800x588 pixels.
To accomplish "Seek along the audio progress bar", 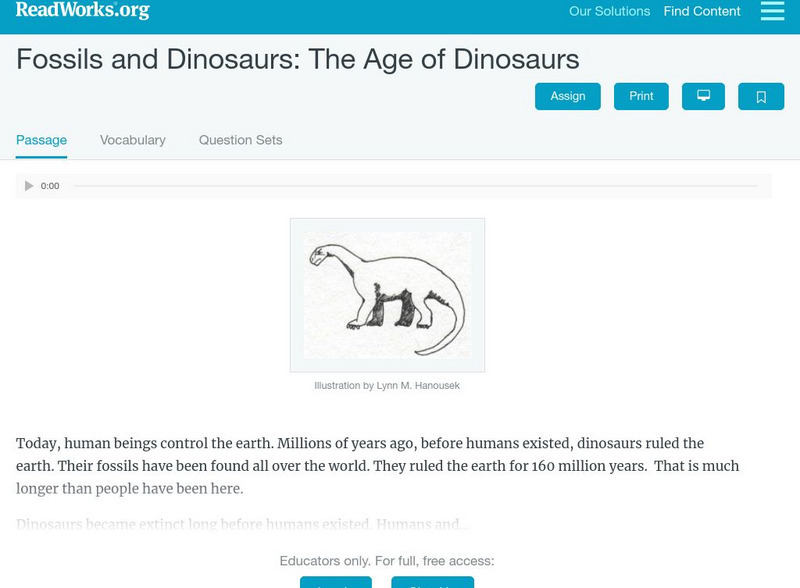I will click(x=415, y=186).
